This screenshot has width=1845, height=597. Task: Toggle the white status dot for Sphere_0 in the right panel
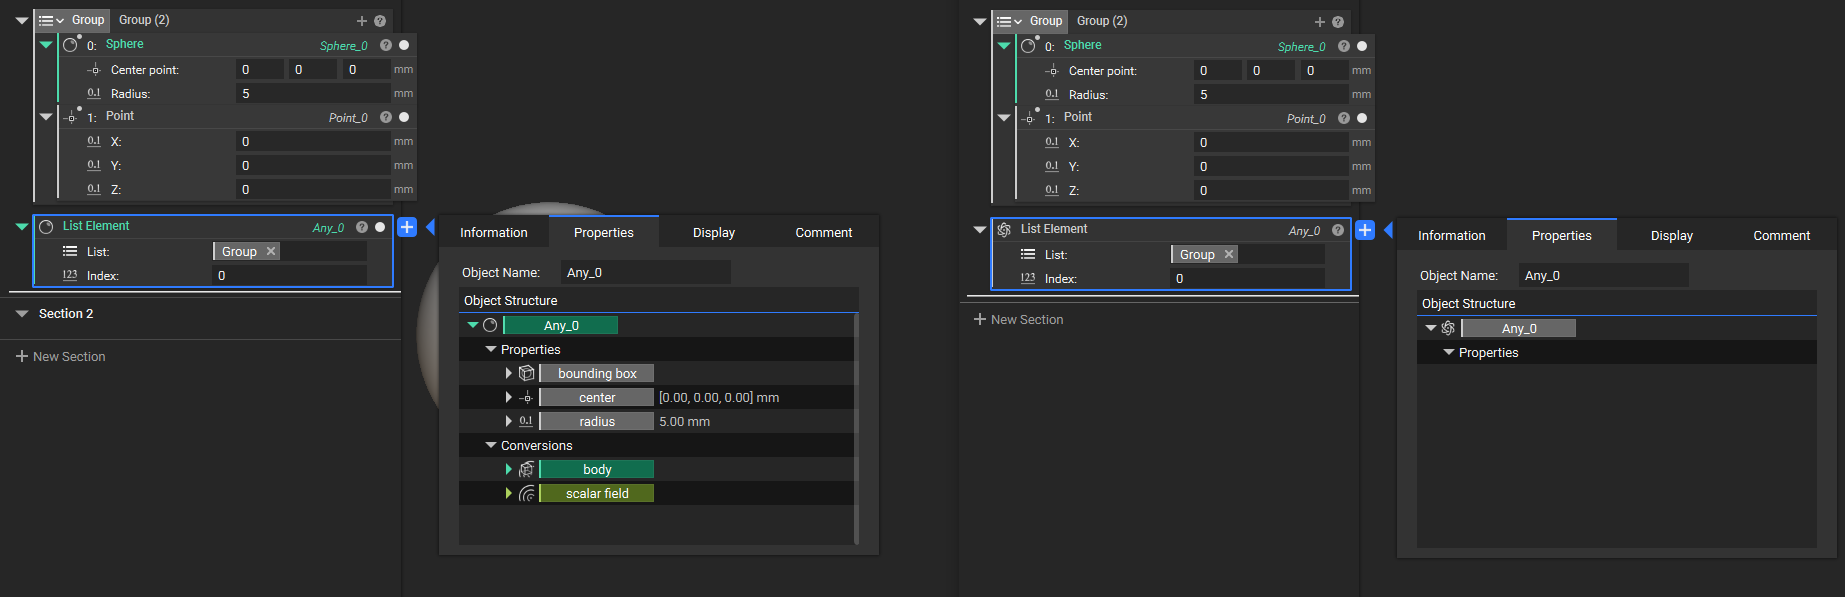click(1362, 46)
